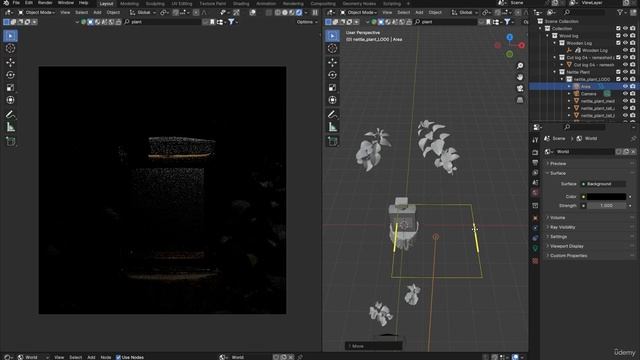Enable rendered shading mode in left viewport

click(299, 13)
